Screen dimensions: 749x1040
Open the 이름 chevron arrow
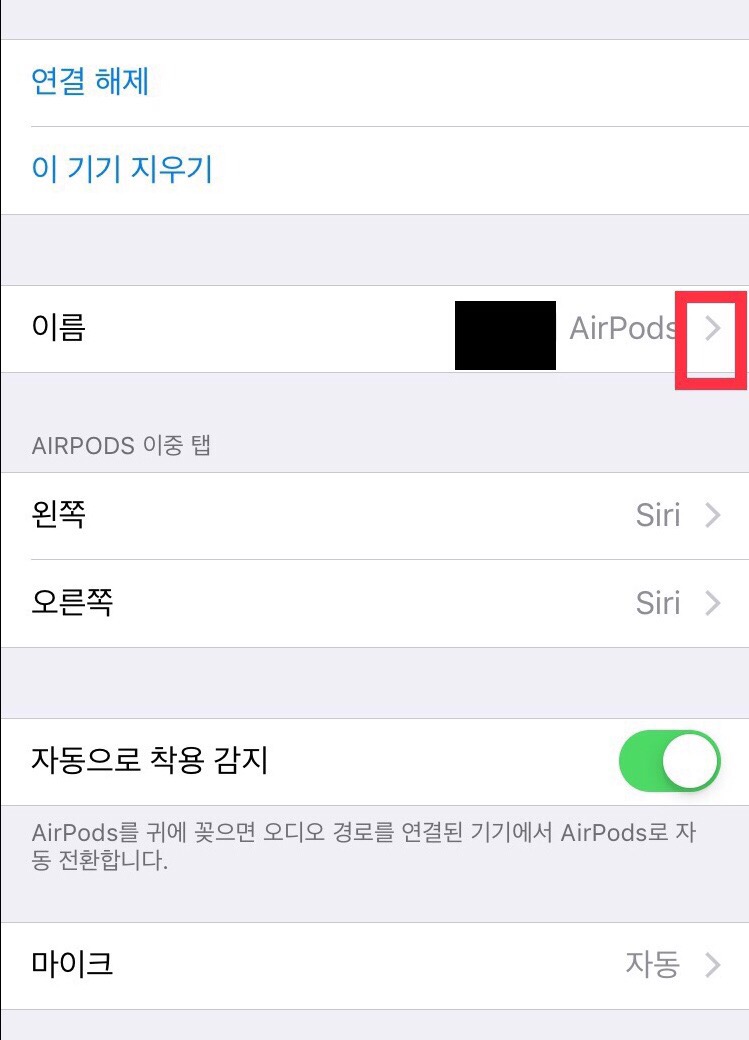click(713, 328)
